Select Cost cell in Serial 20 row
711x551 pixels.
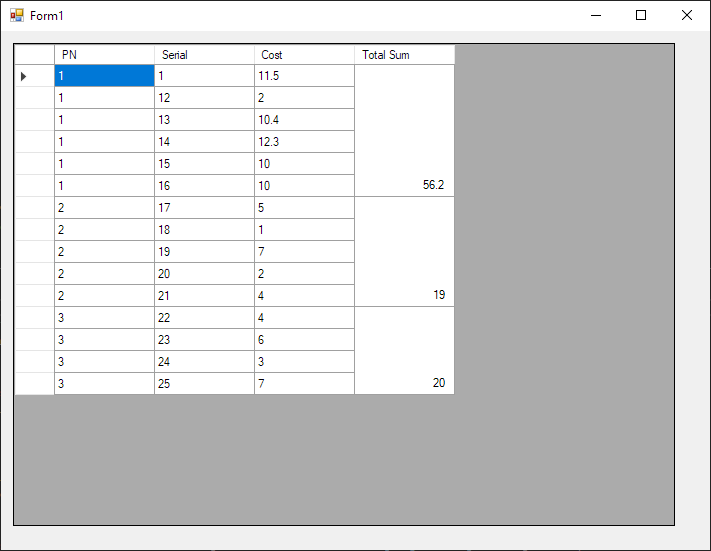(x=304, y=273)
